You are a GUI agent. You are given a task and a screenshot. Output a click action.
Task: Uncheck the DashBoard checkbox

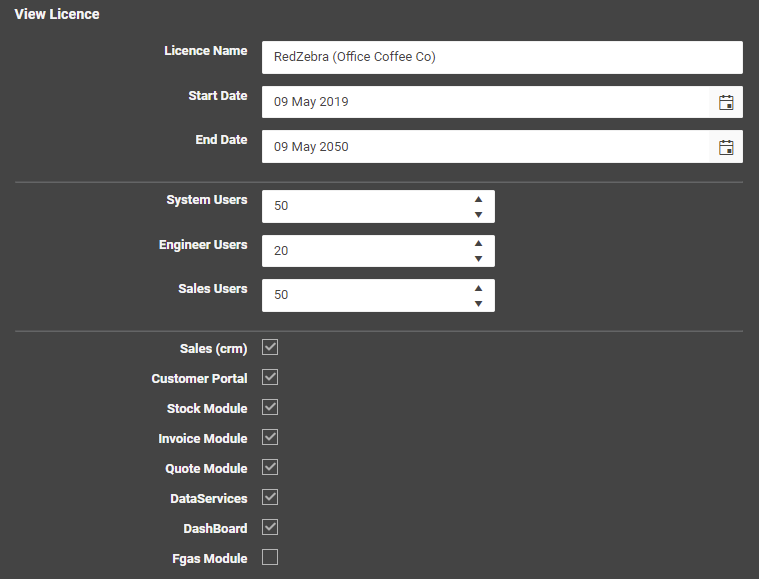270,527
